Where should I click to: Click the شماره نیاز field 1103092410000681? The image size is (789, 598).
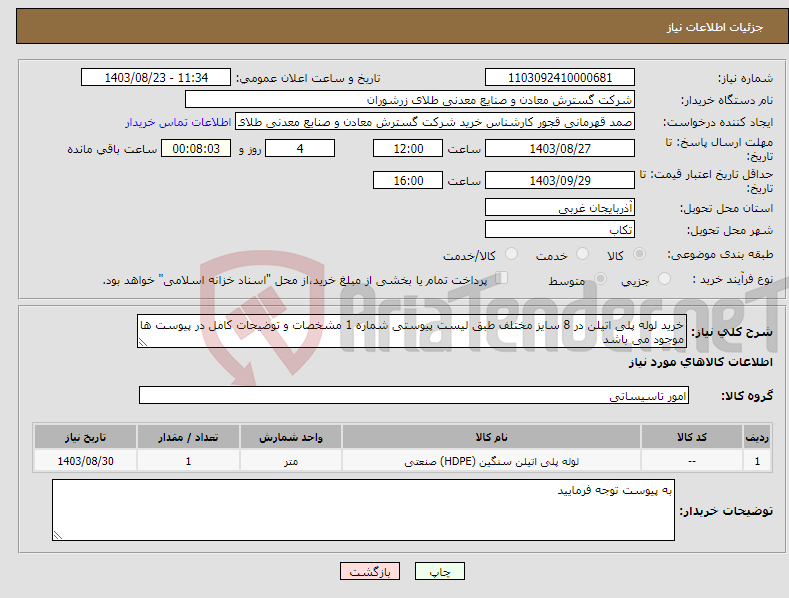click(560, 78)
